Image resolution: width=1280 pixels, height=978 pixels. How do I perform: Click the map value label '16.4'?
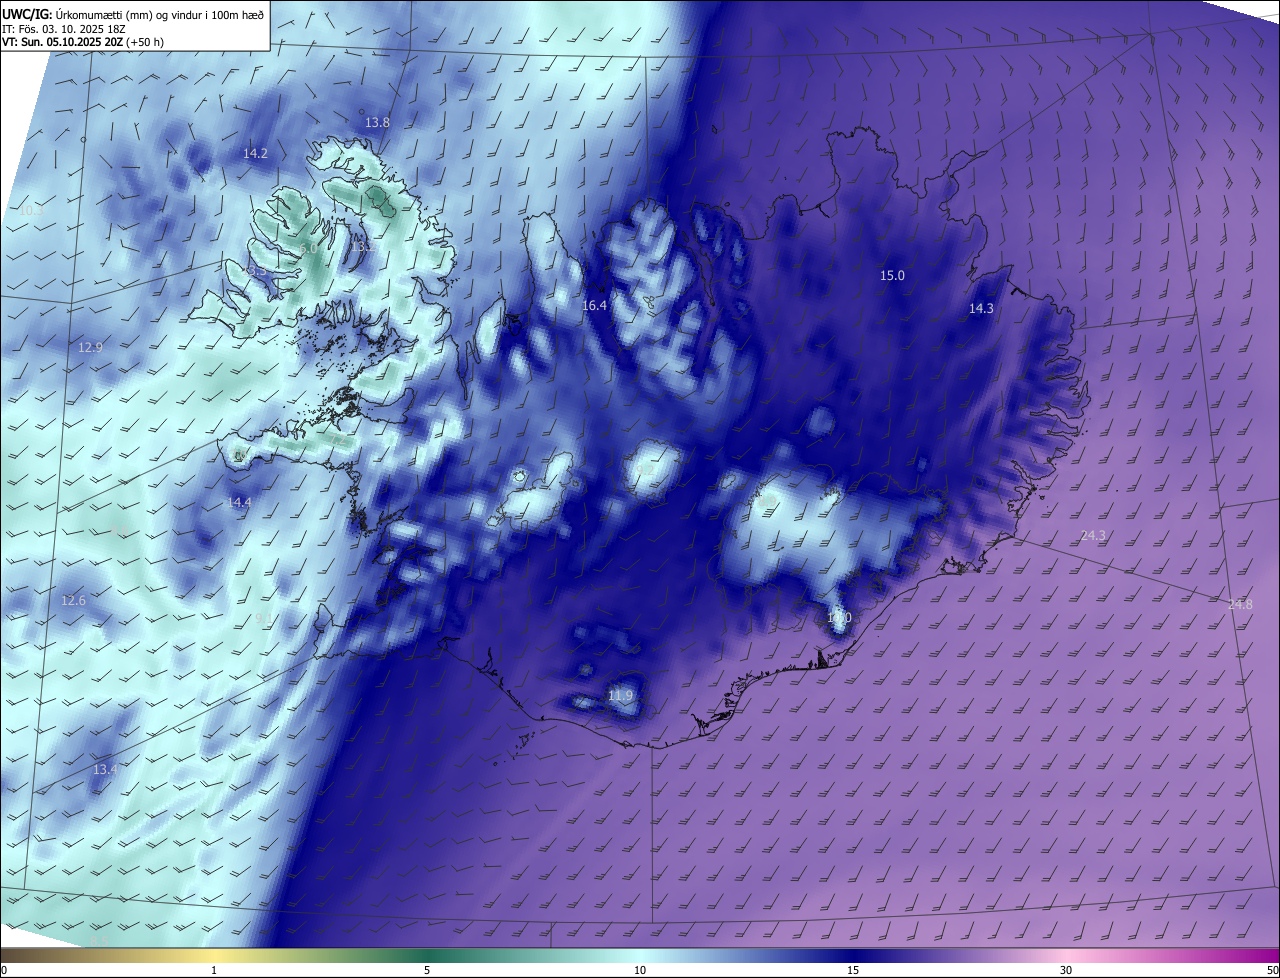[x=594, y=305]
